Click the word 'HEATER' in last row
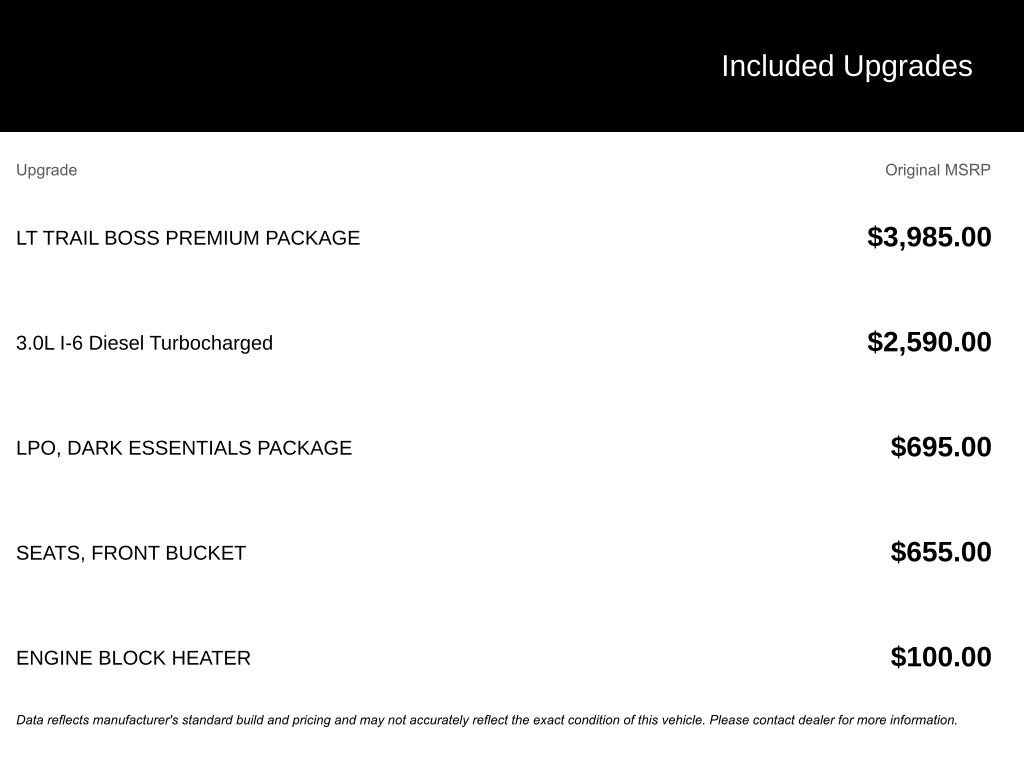 point(211,658)
